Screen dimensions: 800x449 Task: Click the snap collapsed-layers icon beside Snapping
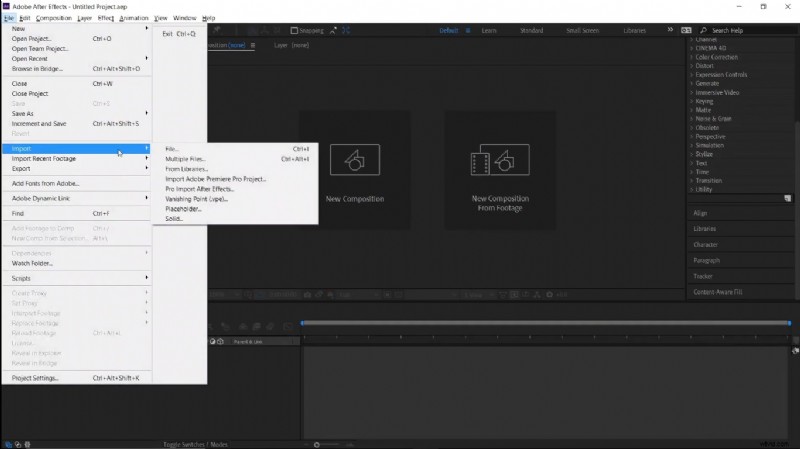pyautogui.click(x=333, y=31)
